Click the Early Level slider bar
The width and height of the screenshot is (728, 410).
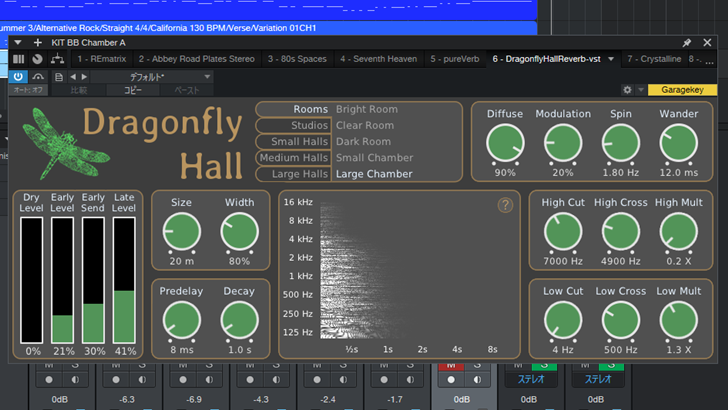click(x=62, y=280)
